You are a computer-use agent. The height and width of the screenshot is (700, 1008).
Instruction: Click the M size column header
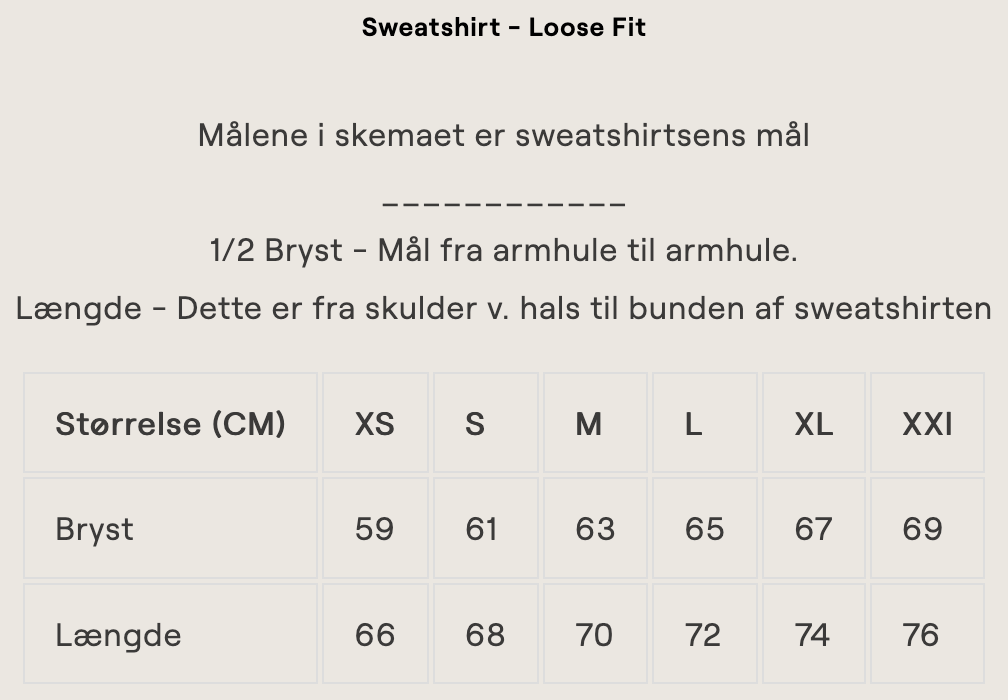click(x=589, y=424)
